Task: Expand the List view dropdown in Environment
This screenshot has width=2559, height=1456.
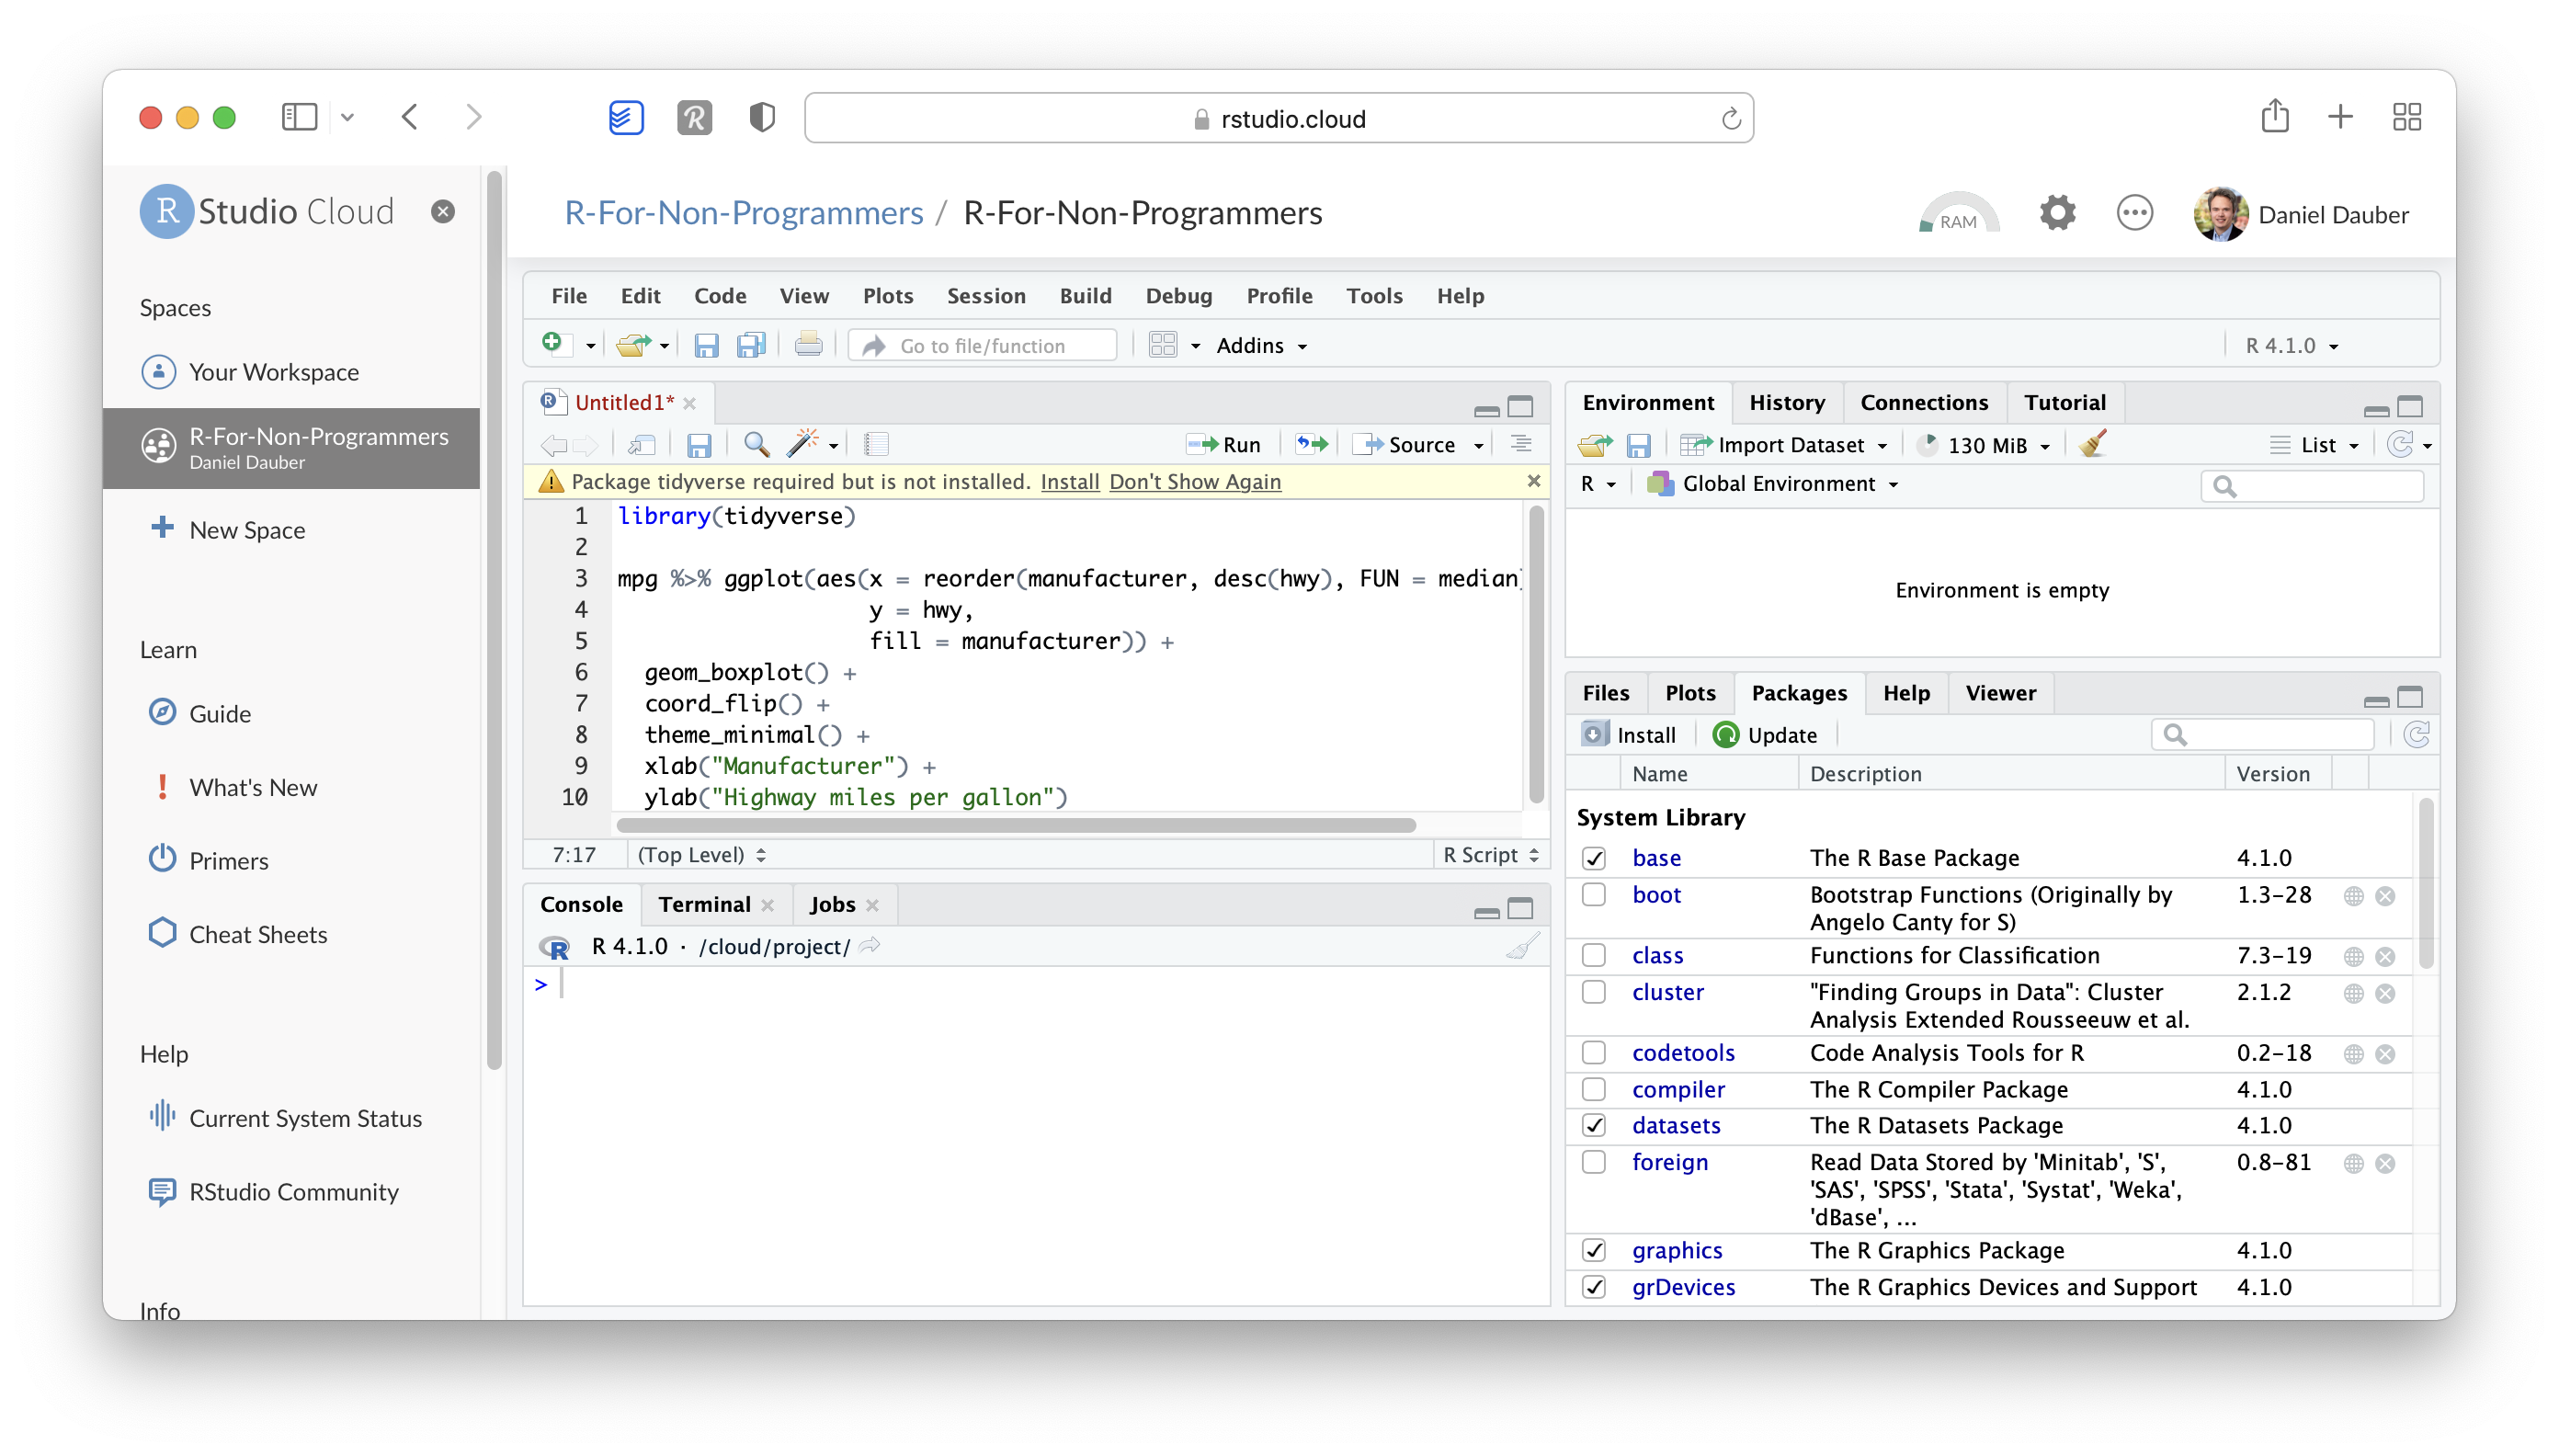Action: [x=2318, y=443]
